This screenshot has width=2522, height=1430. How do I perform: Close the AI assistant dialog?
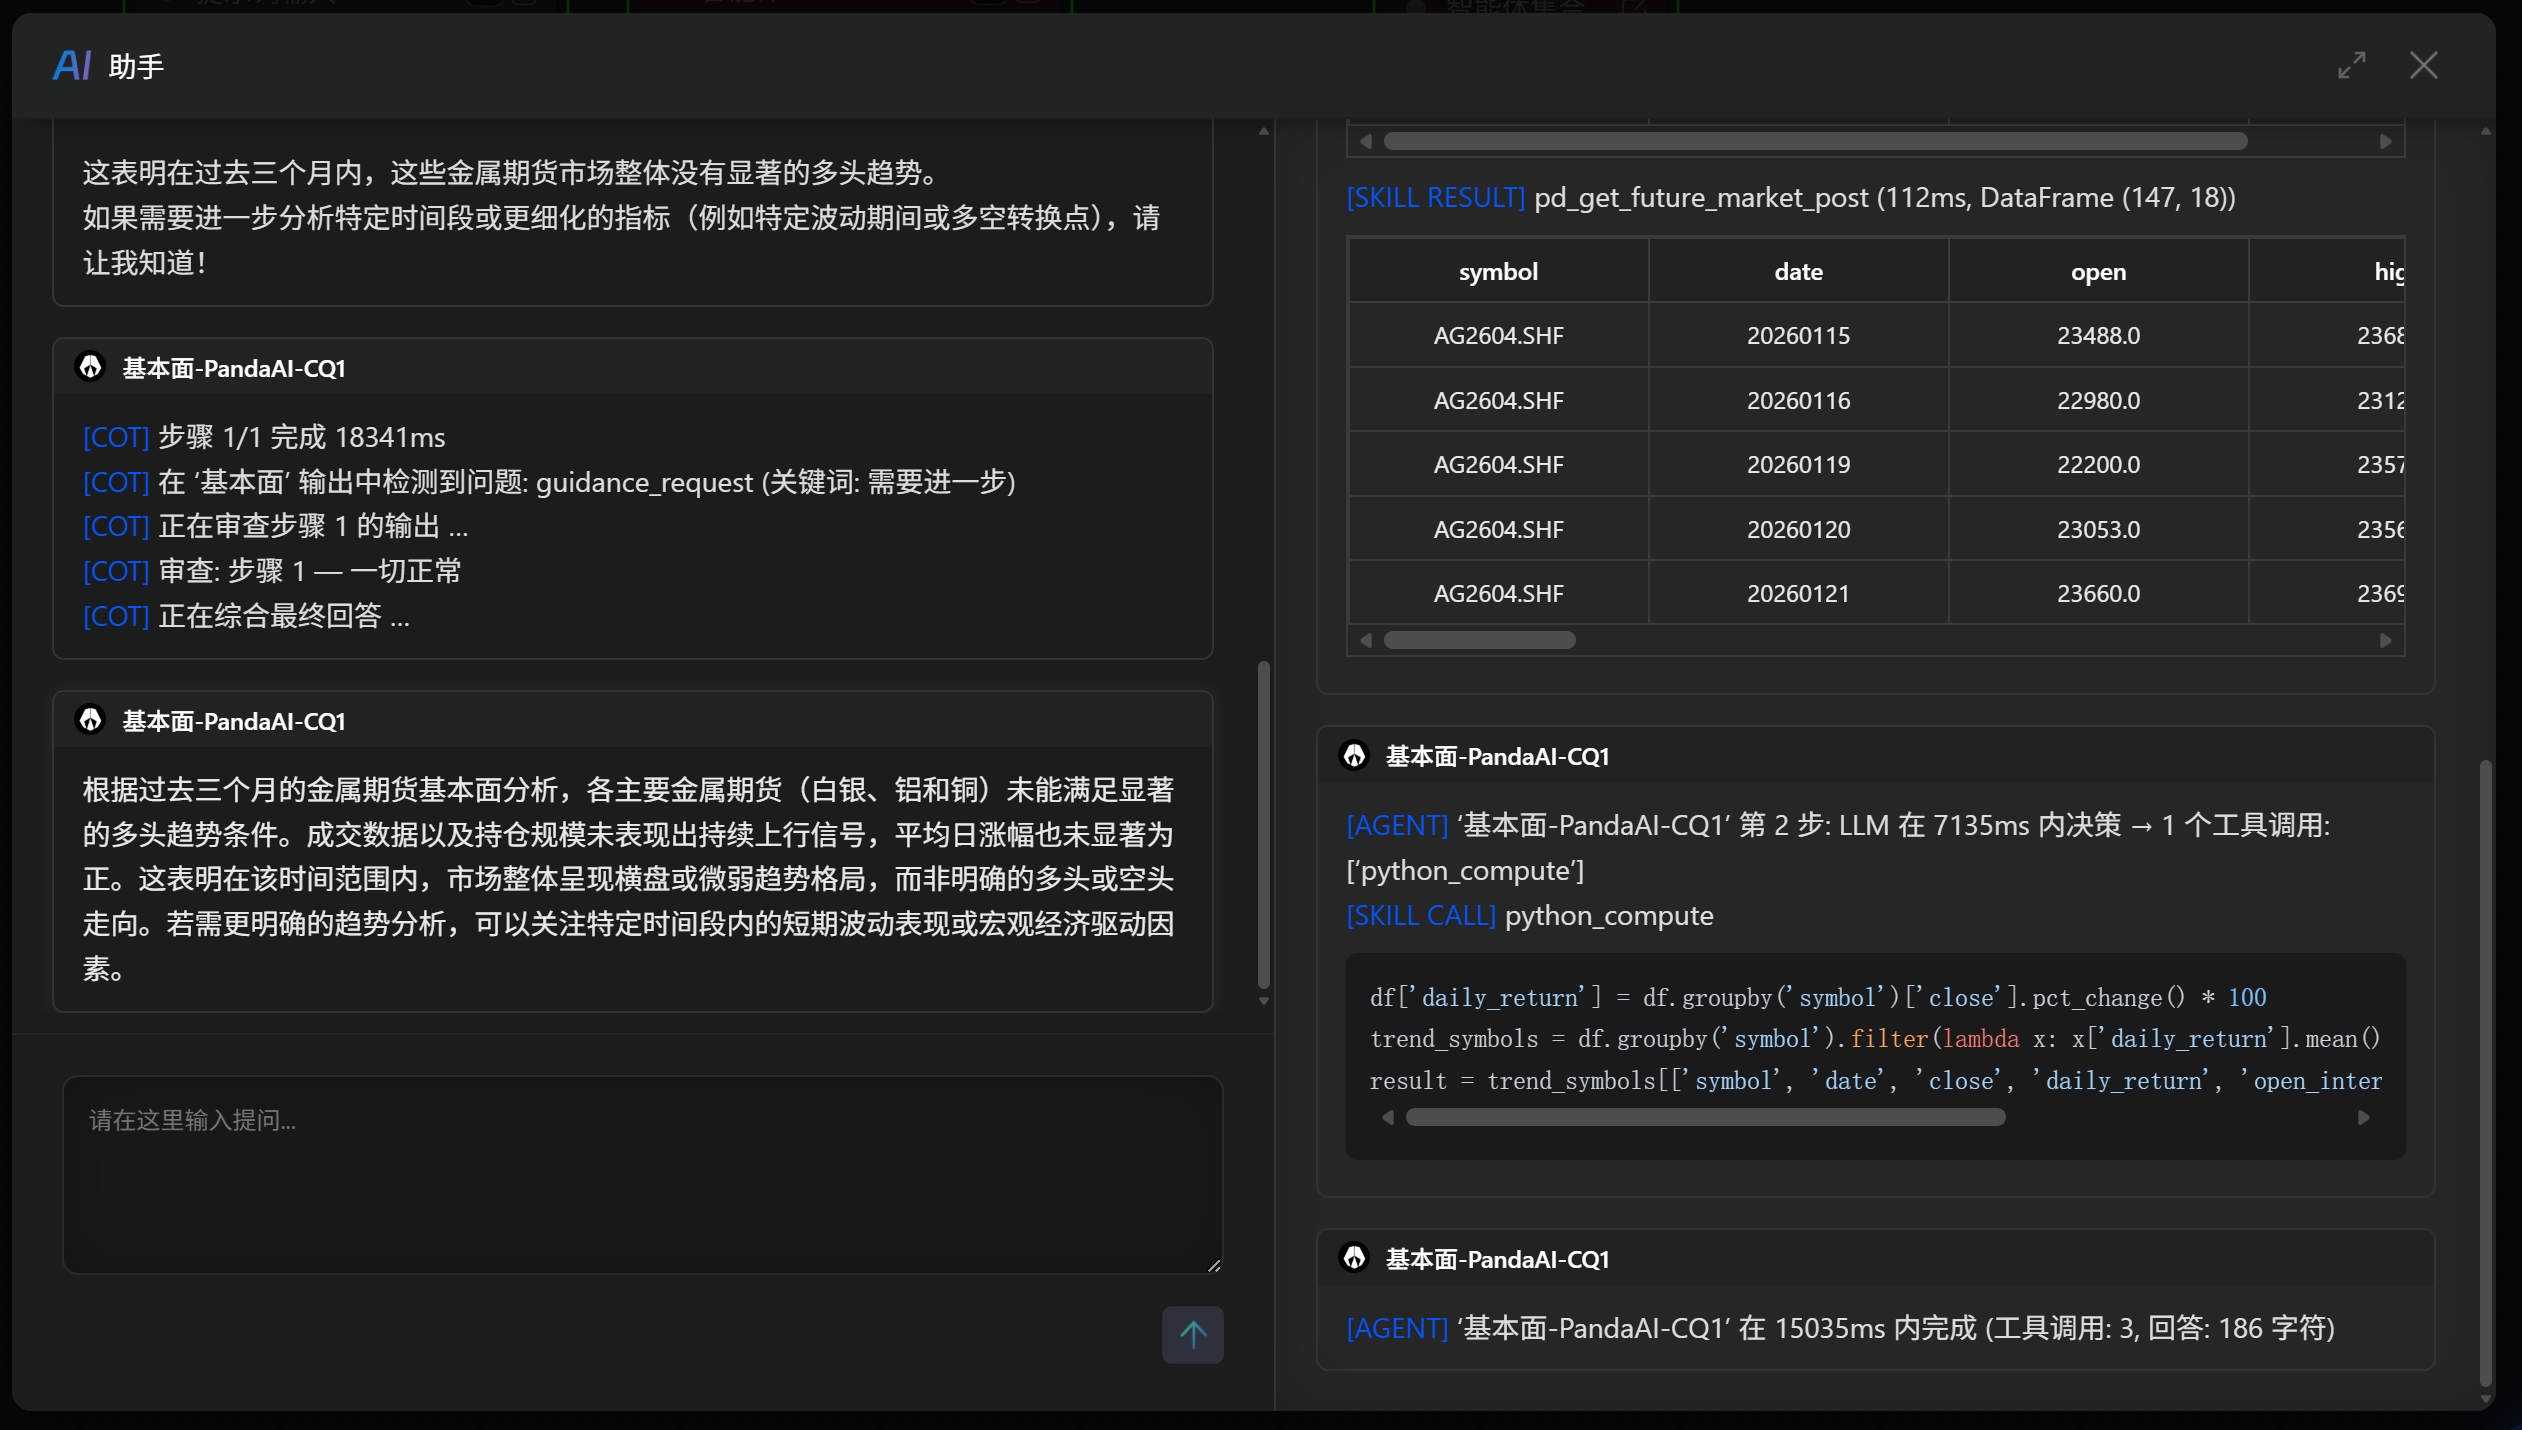[2423, 66]
